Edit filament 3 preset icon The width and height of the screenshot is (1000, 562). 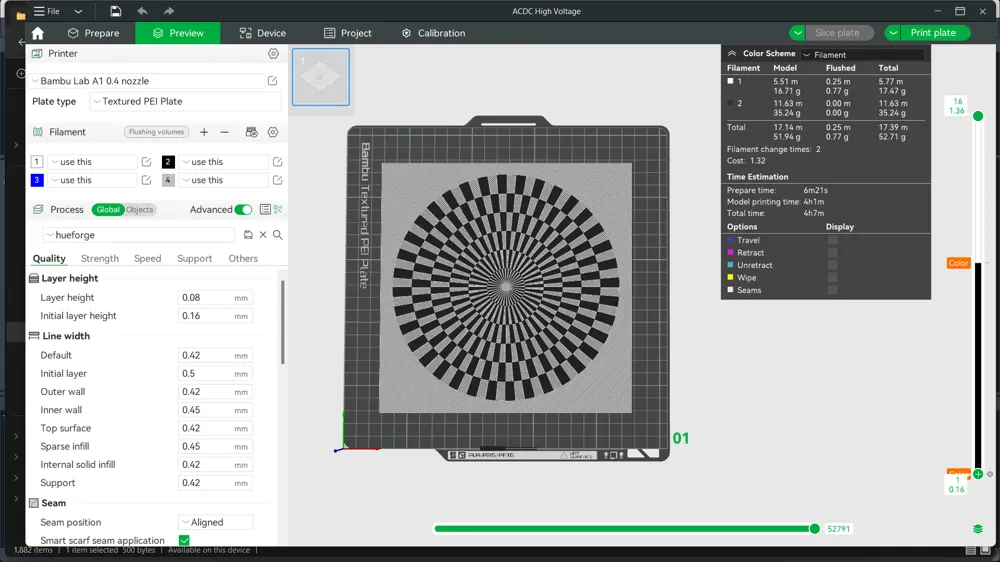(146, 180)
